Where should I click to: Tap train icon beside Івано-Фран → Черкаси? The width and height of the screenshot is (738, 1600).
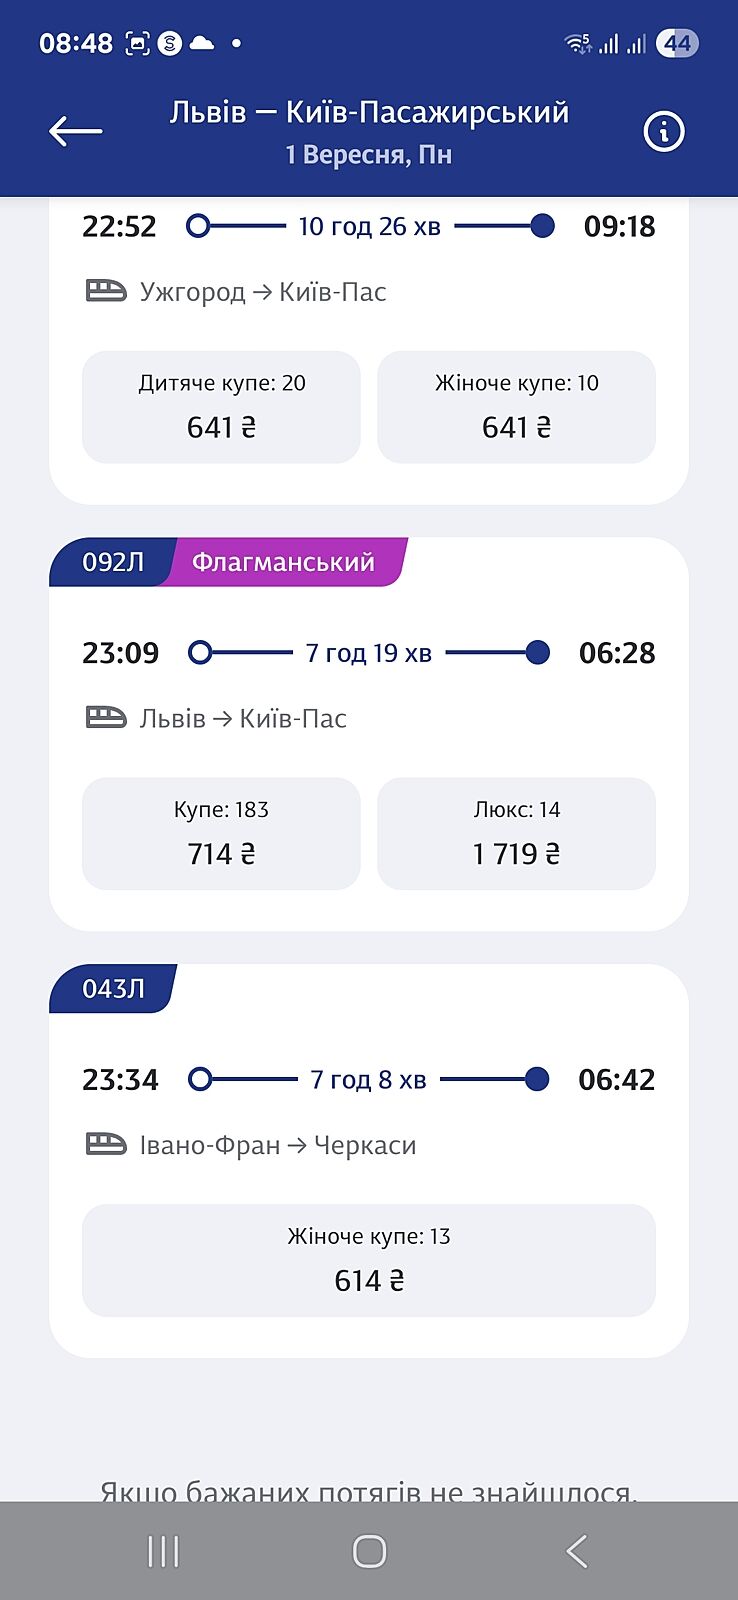click(106, 1144)
